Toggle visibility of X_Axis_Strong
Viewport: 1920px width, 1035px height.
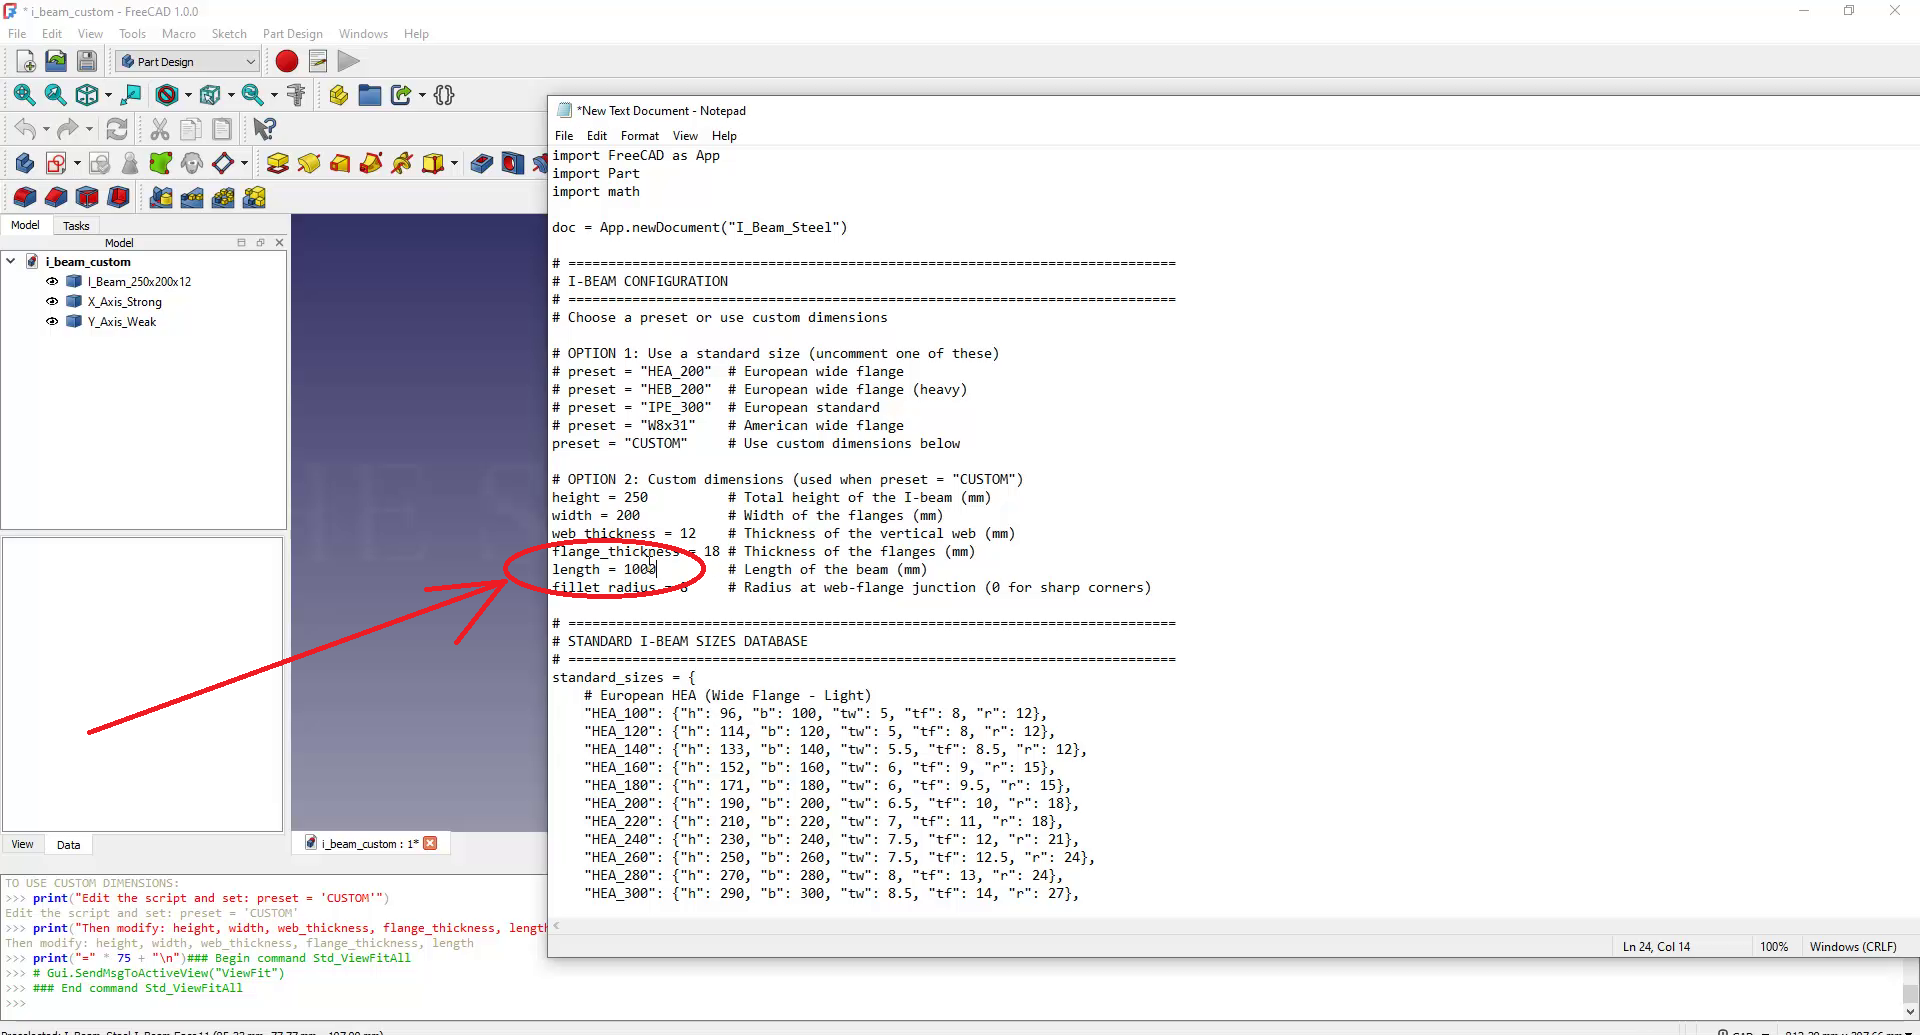[52, 302]
